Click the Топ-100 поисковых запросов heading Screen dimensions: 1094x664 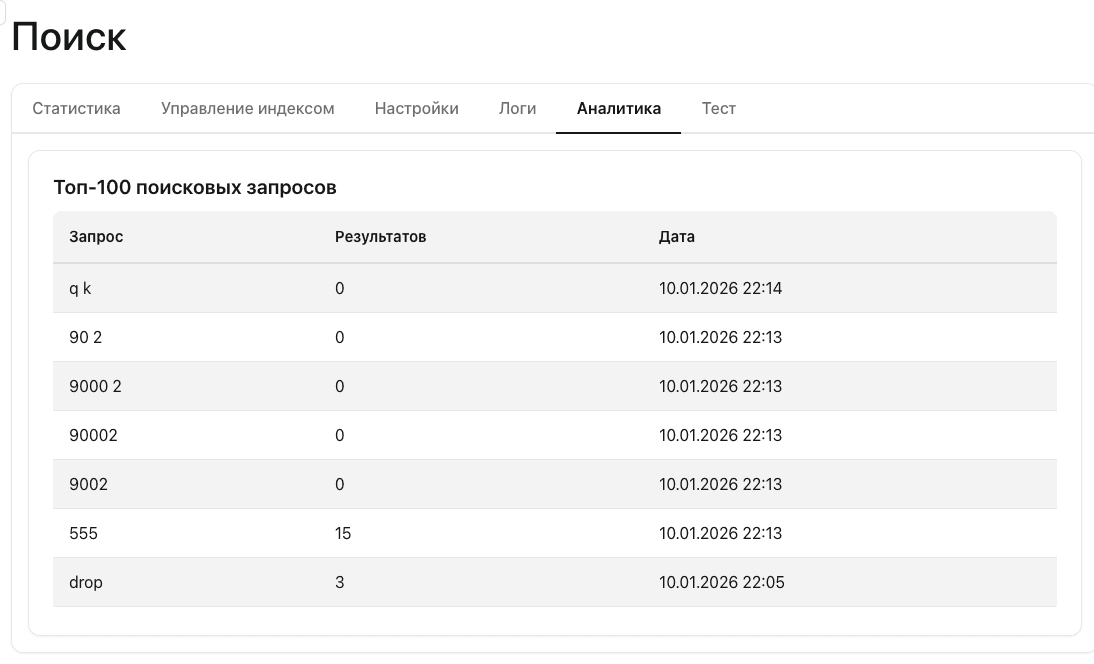click(195, 188)
